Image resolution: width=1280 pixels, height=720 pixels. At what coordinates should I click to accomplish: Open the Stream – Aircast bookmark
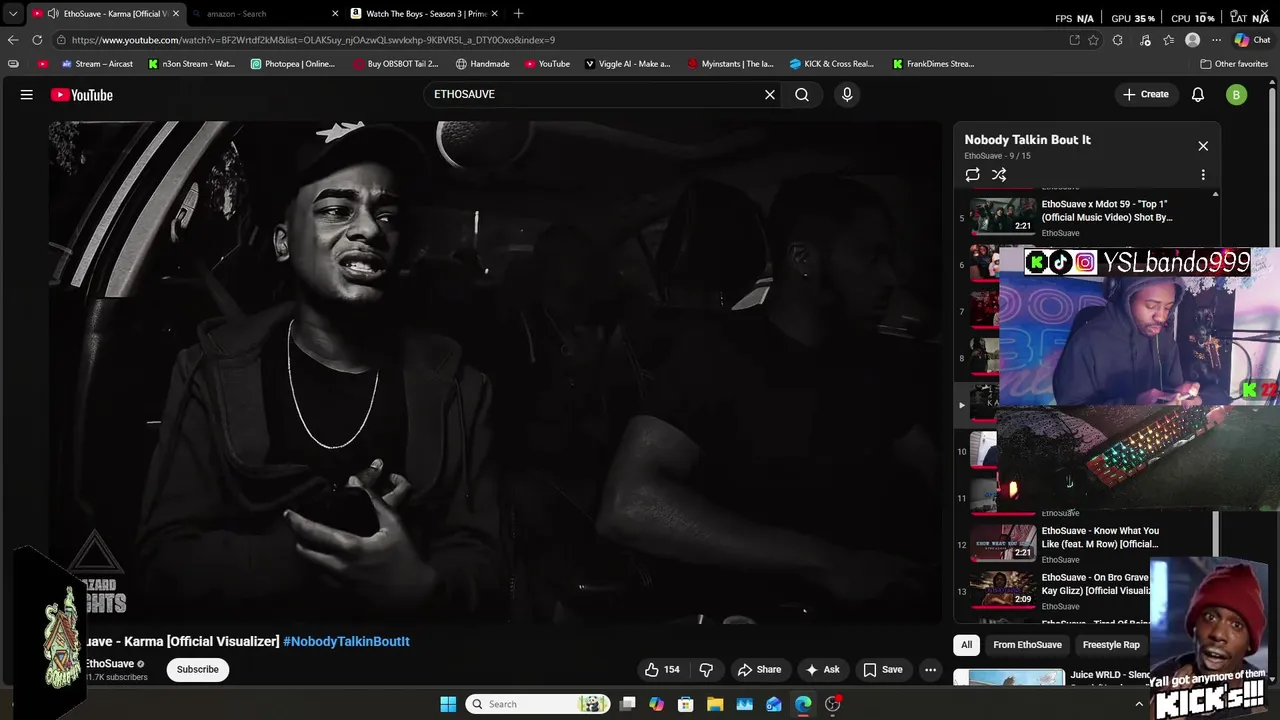pyautogui.click(x=97, y=64)
